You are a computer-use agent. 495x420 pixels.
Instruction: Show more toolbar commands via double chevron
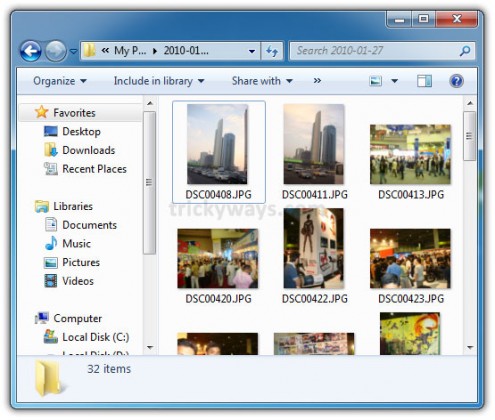(317, 81)
